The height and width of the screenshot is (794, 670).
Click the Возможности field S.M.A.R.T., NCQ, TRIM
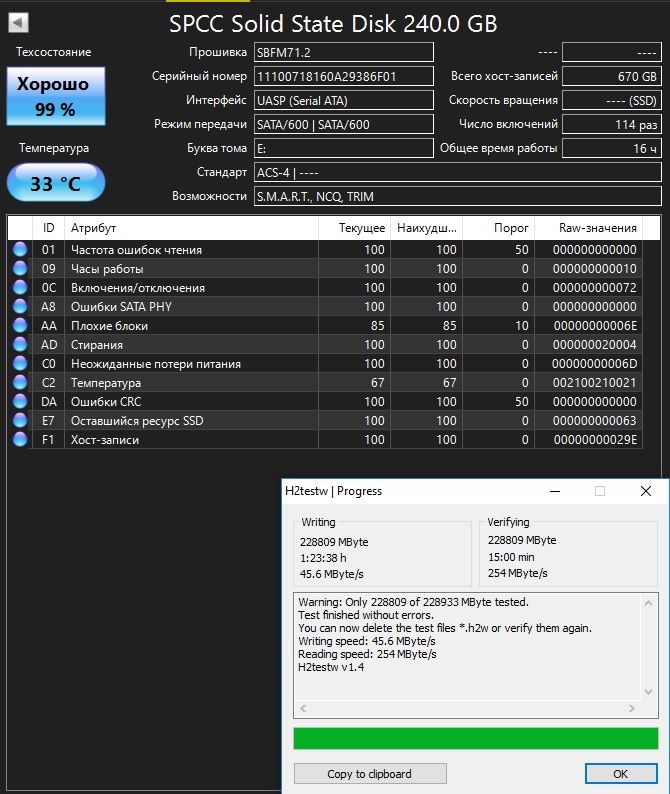click(x=458, y=196)
